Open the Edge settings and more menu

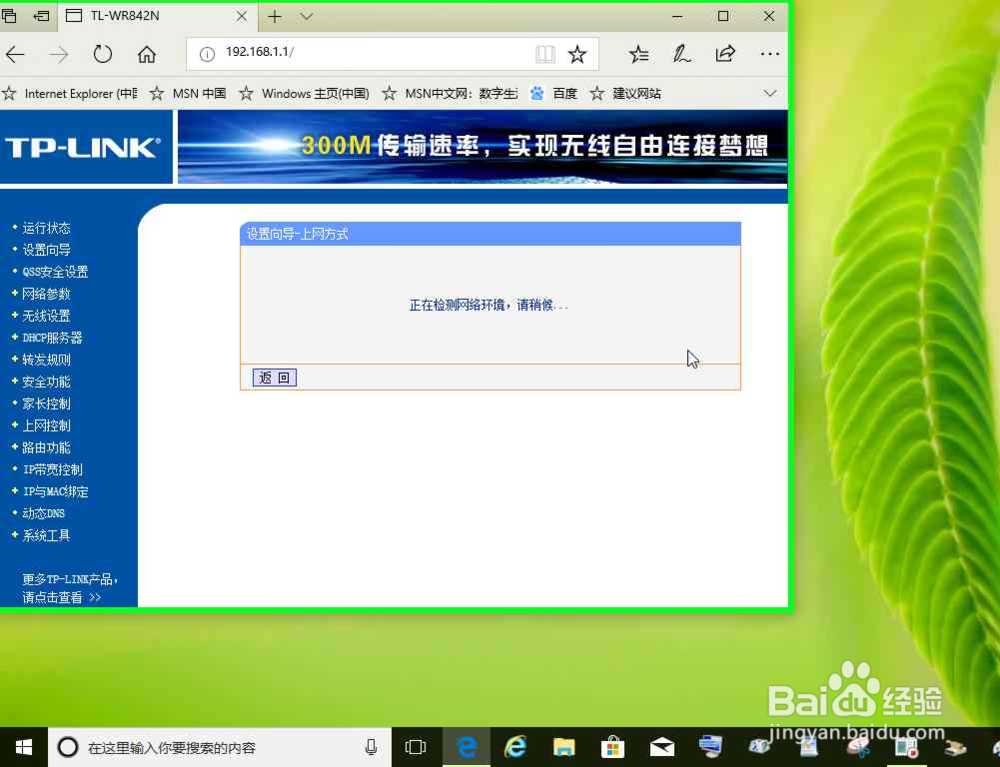point(770,54)
